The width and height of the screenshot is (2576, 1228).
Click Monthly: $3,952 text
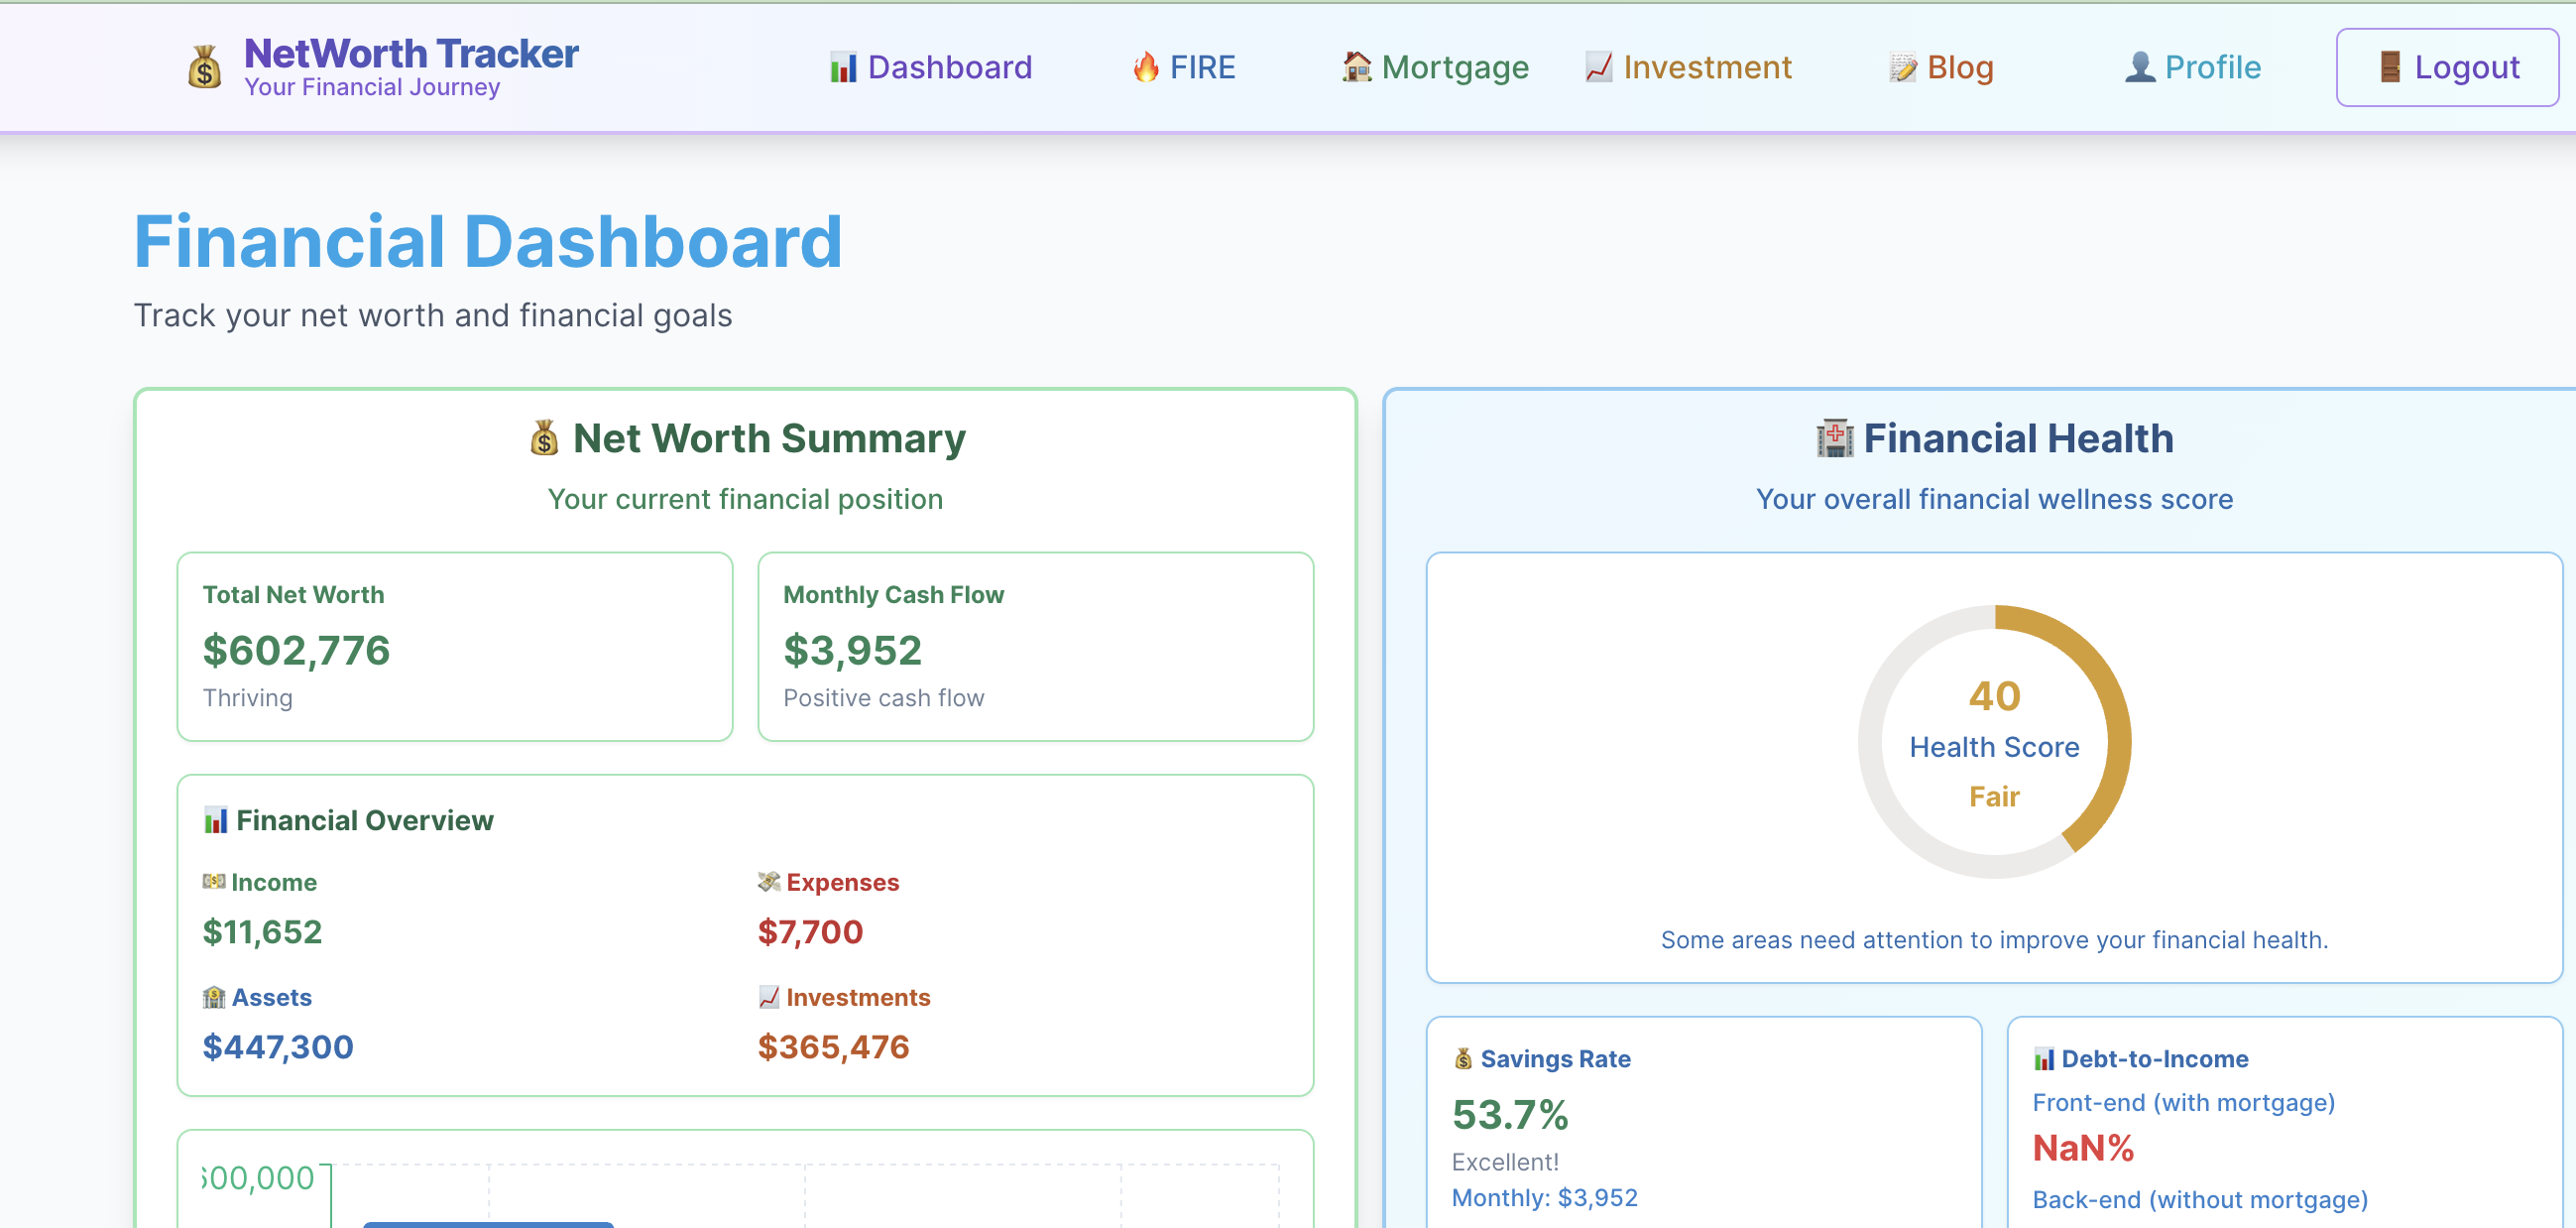coord(1545,1198)
